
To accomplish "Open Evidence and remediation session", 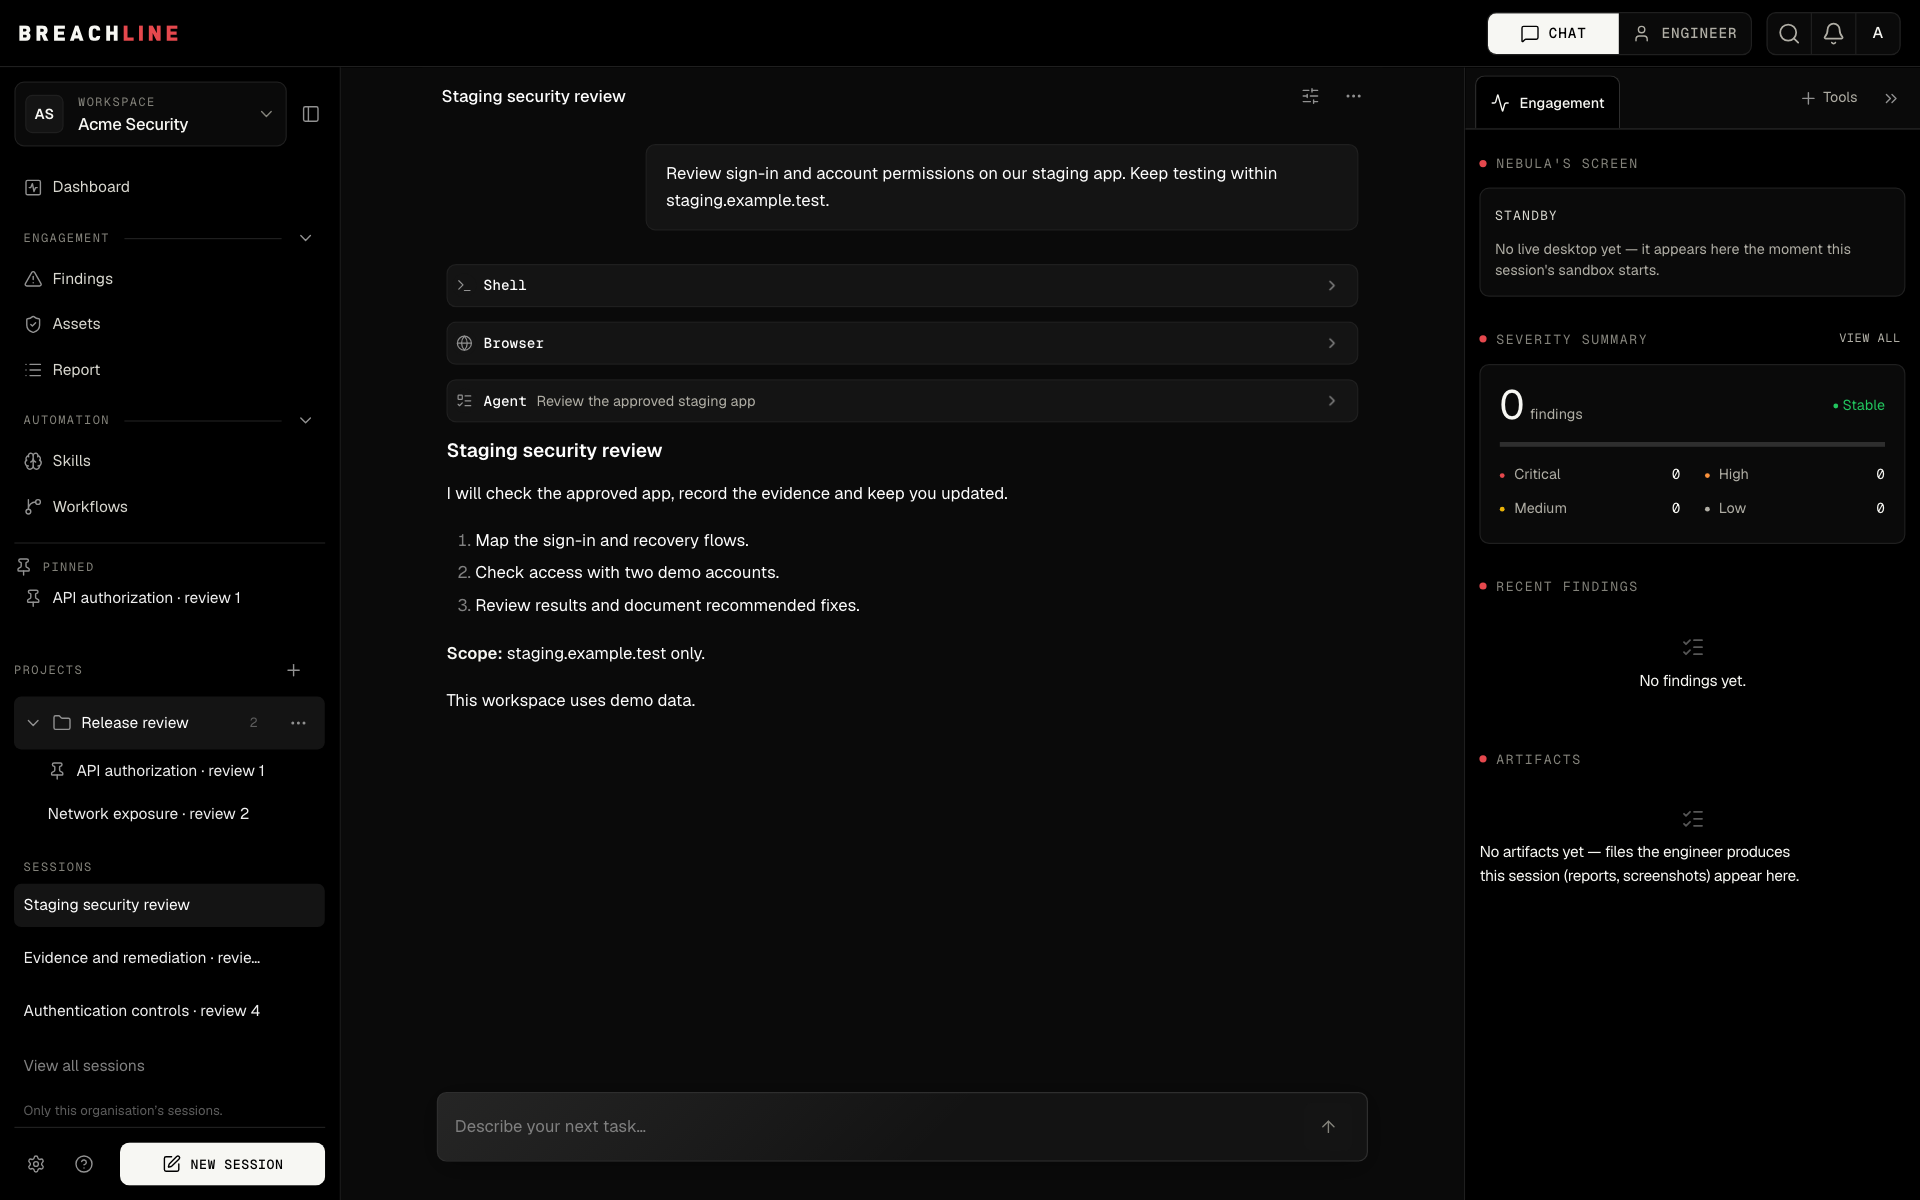I will [169, 958].
